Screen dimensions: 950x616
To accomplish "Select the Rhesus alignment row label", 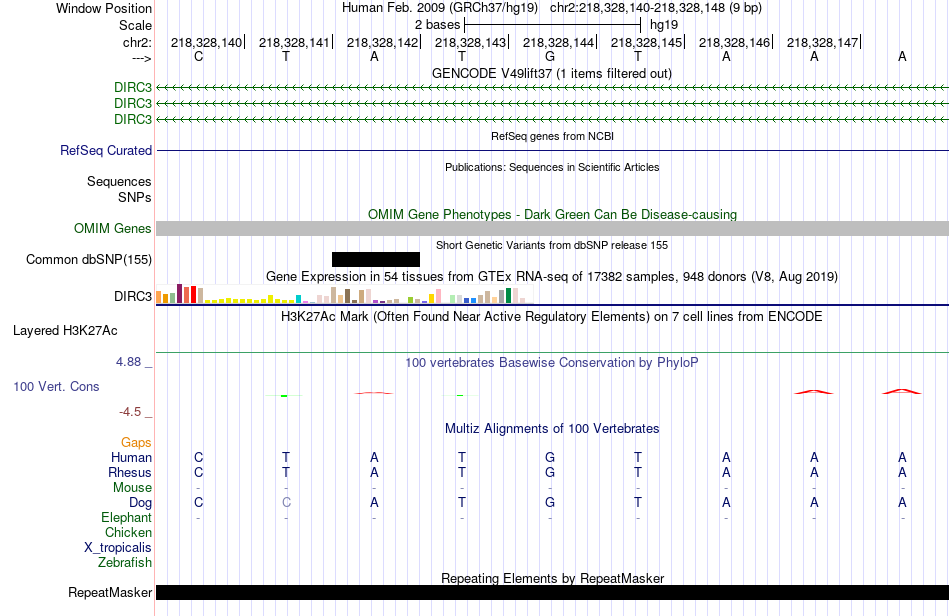I will 130,472.
